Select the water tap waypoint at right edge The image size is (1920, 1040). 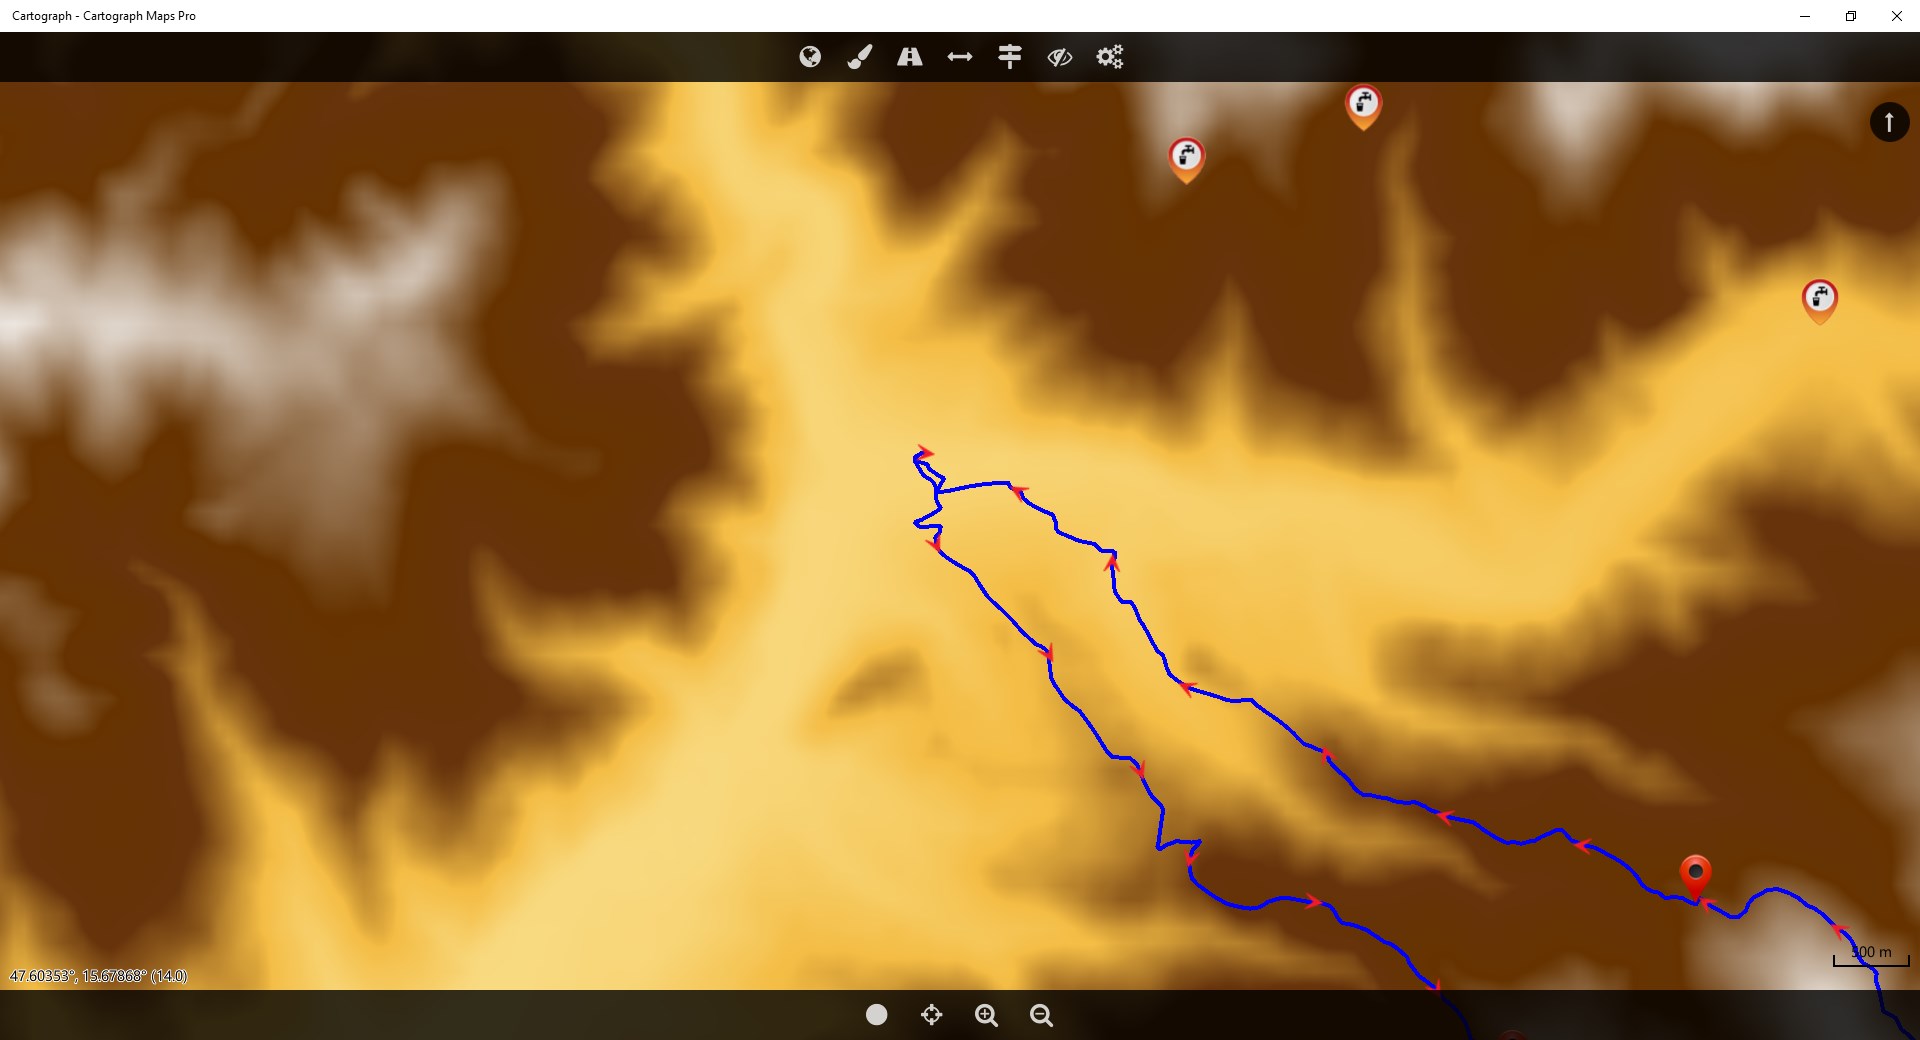pos(1819,301)
